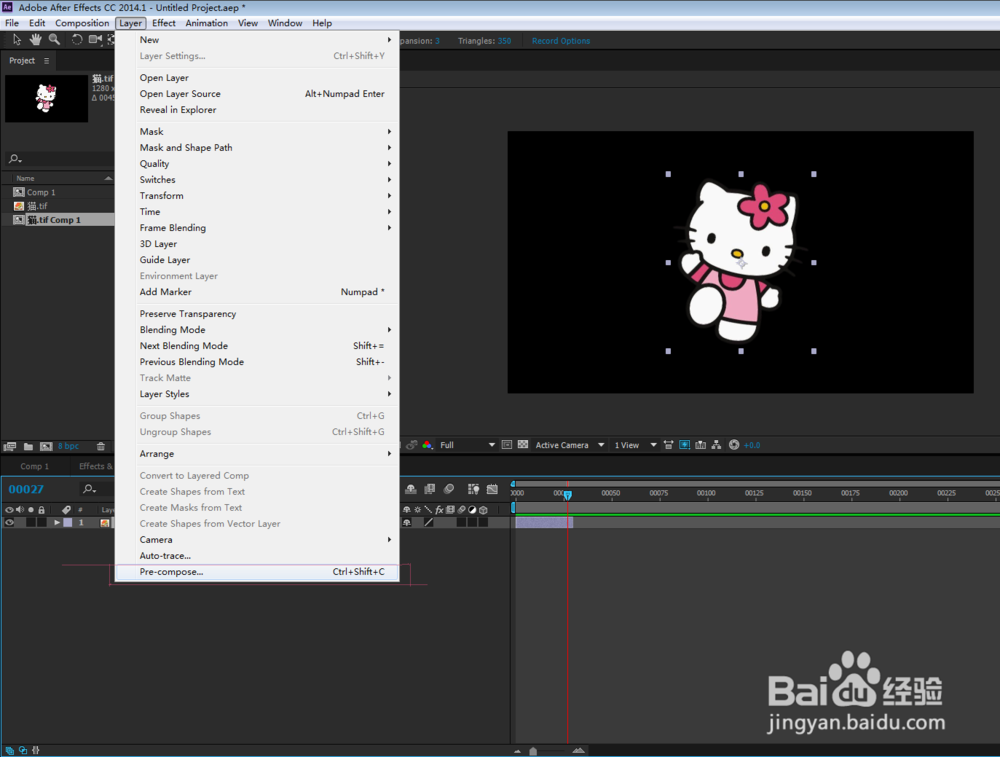Toggle layer 1 shy switch
Screen dimensions: 1000x757
pos(407,522)
